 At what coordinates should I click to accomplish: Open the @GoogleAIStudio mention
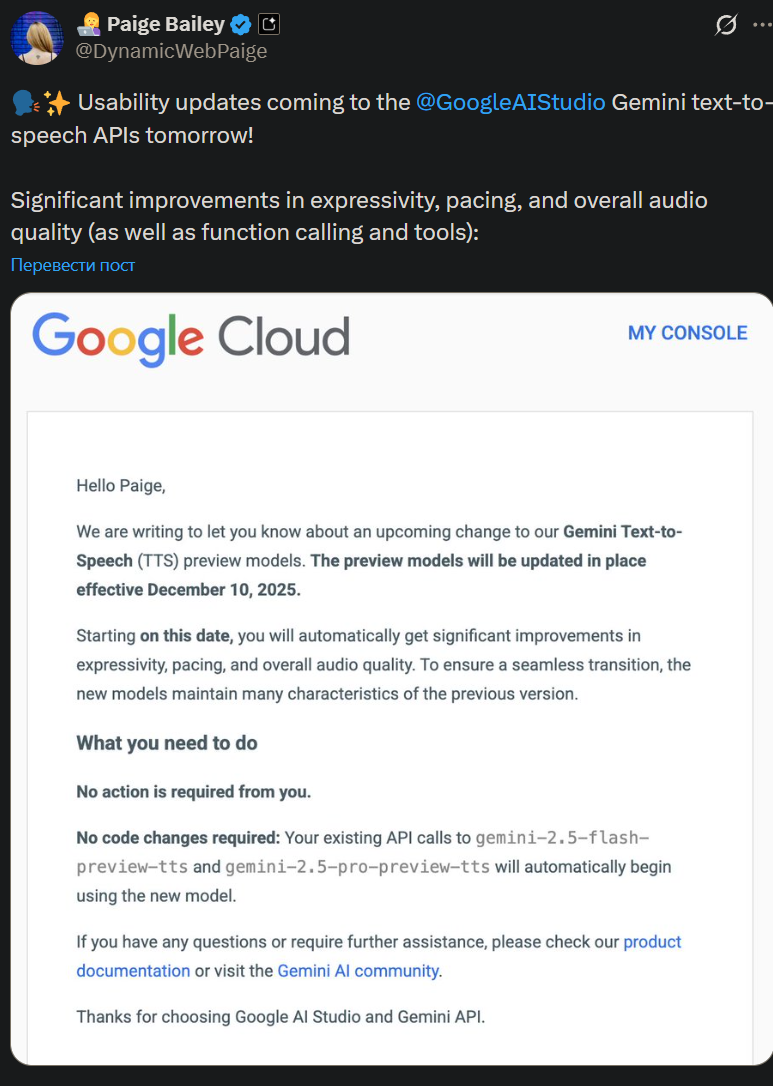(510, 103)
